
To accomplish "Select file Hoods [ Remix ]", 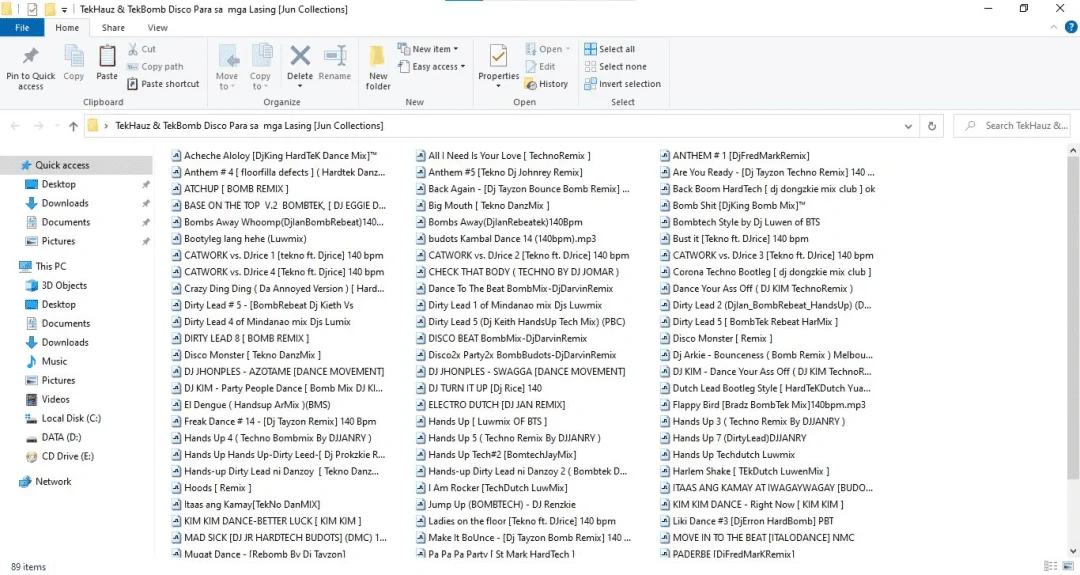I will [218, 488].
